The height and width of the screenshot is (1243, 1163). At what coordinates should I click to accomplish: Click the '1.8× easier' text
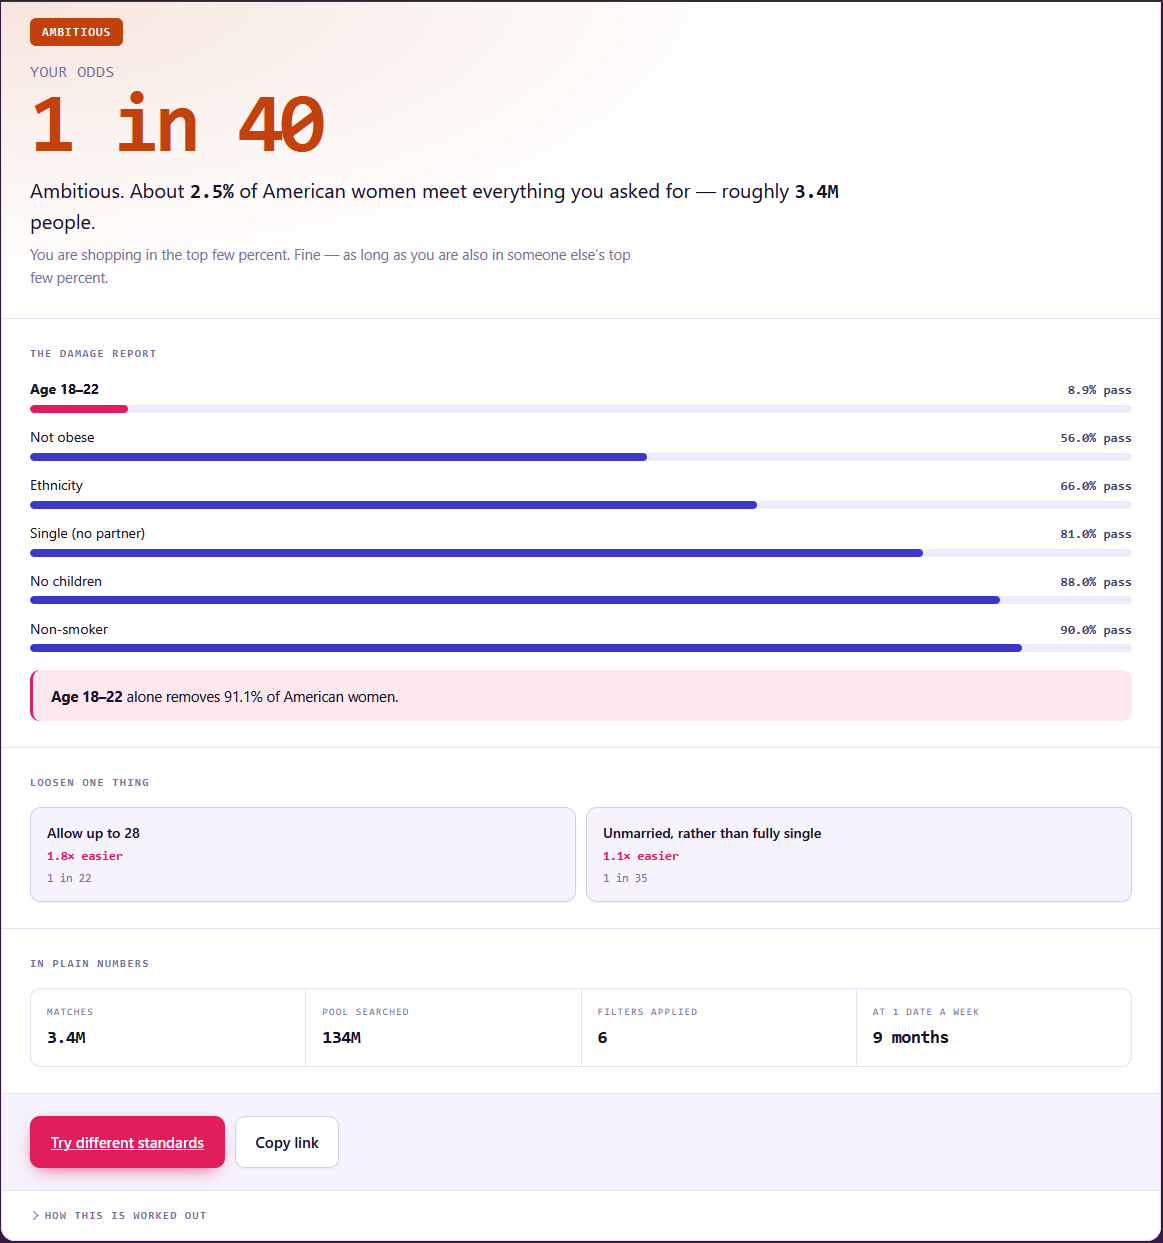(85, 856)
